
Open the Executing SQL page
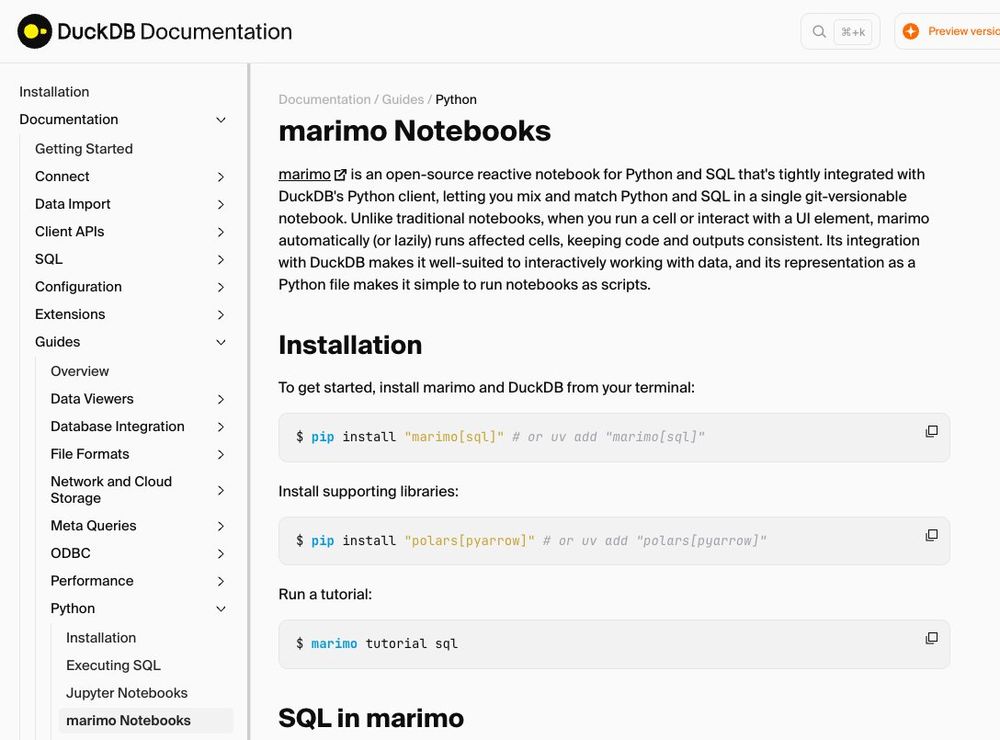113,665
